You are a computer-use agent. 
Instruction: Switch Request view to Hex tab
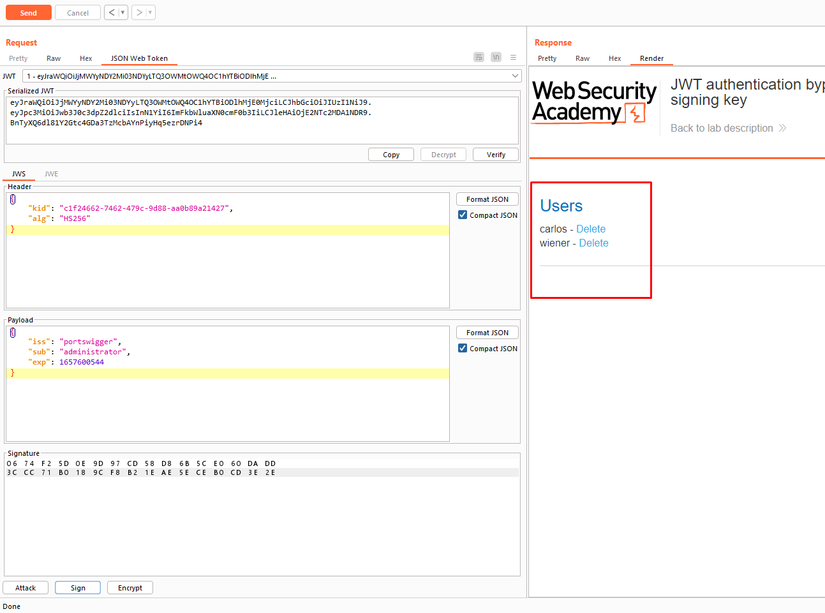86,58
